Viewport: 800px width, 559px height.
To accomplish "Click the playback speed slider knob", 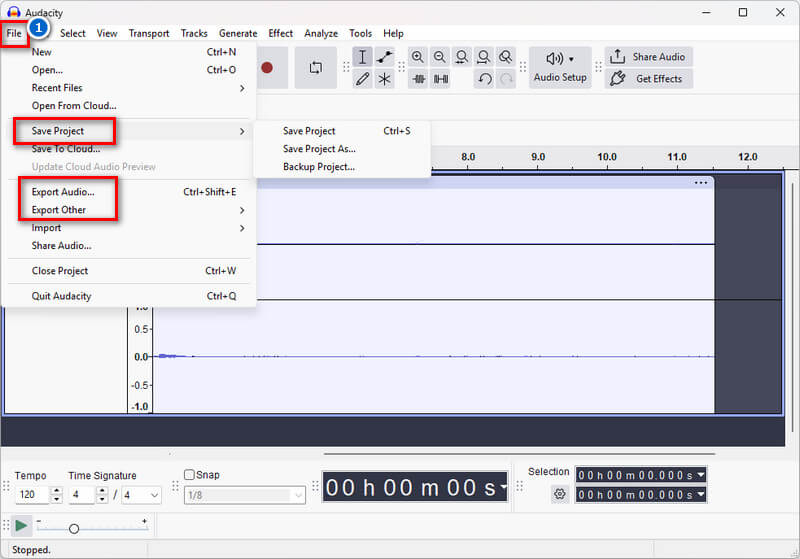I will [x=74, y=529].
